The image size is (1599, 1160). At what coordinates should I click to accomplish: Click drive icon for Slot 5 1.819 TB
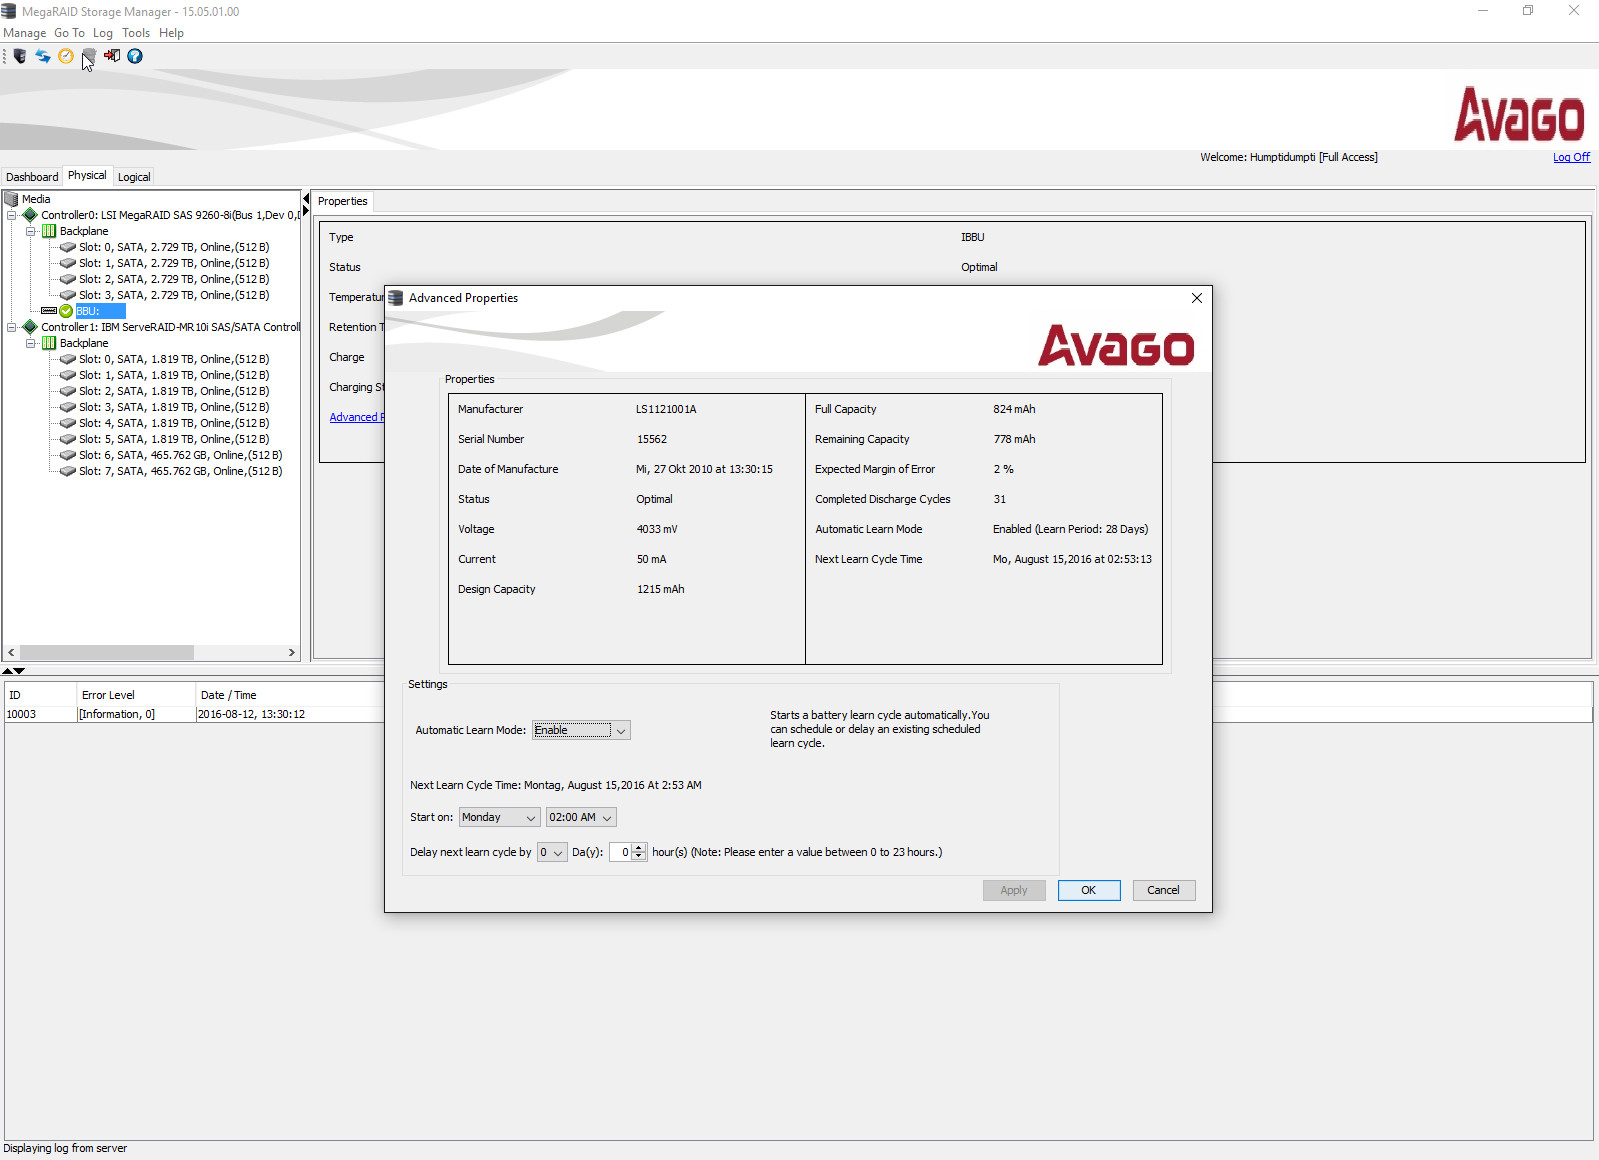click(x=68, y=439)
